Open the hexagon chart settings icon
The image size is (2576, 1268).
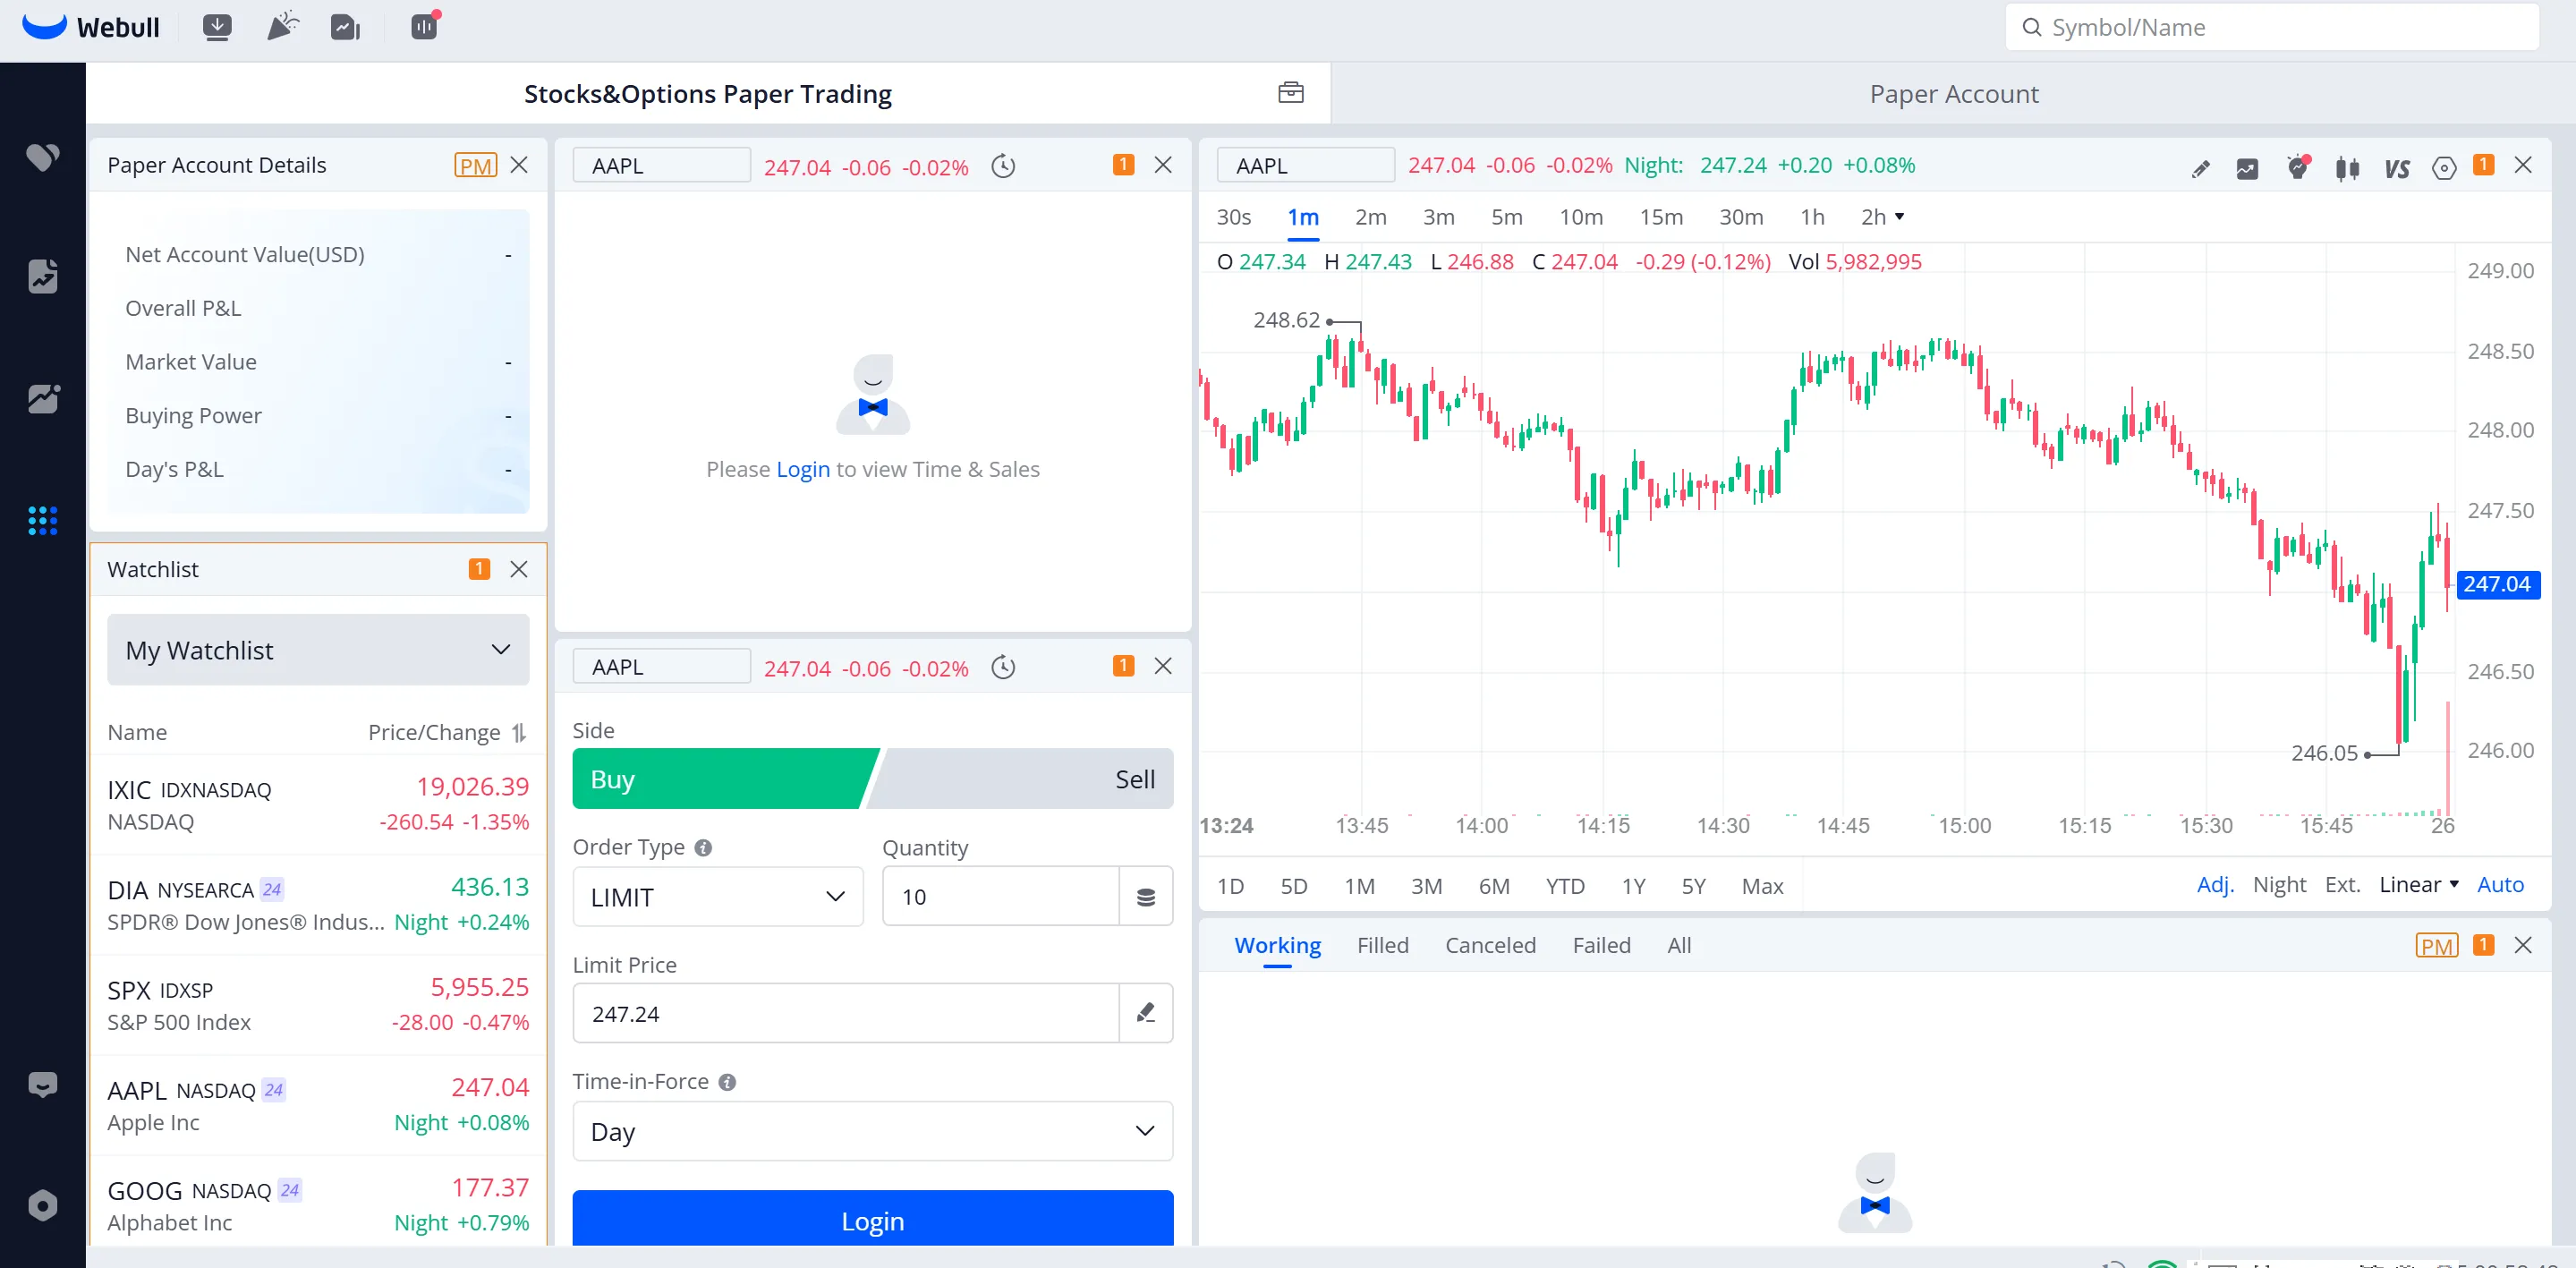[x=2444, y=169]
